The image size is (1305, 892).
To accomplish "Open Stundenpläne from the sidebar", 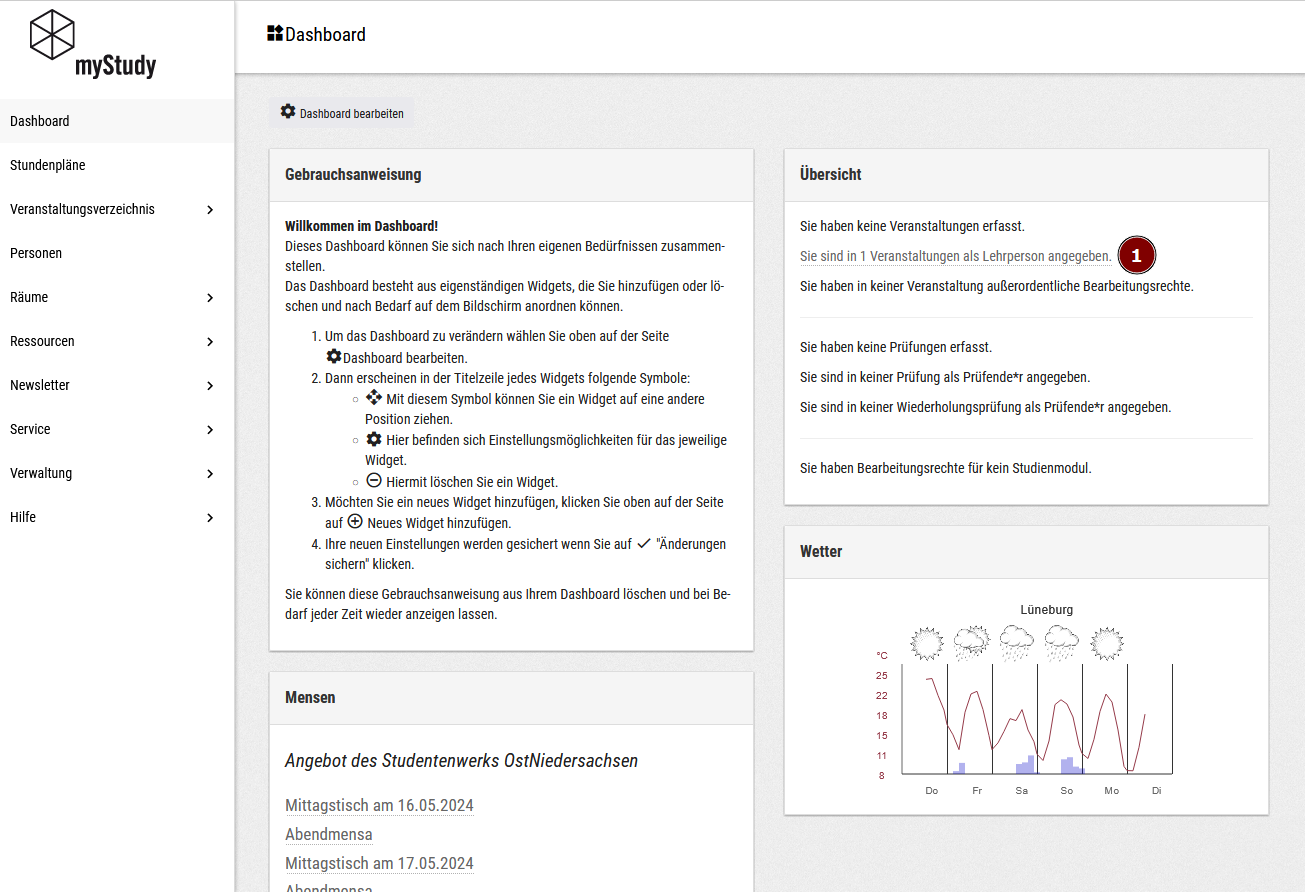I will coord(48,165).
